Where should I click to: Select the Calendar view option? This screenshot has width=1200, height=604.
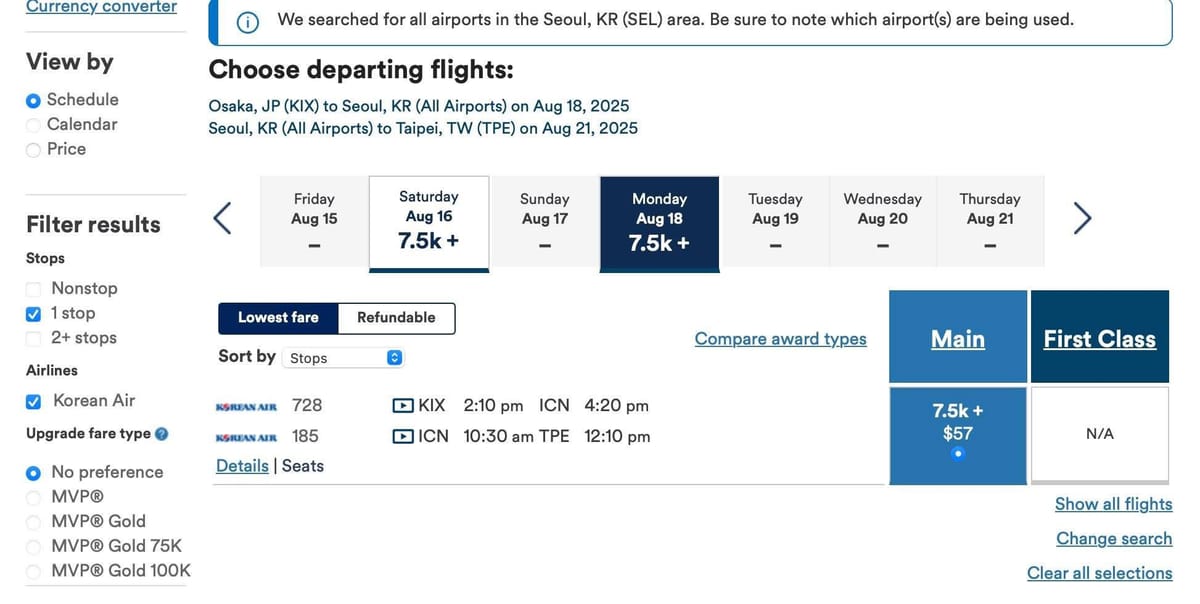click(x=34, y=125)
